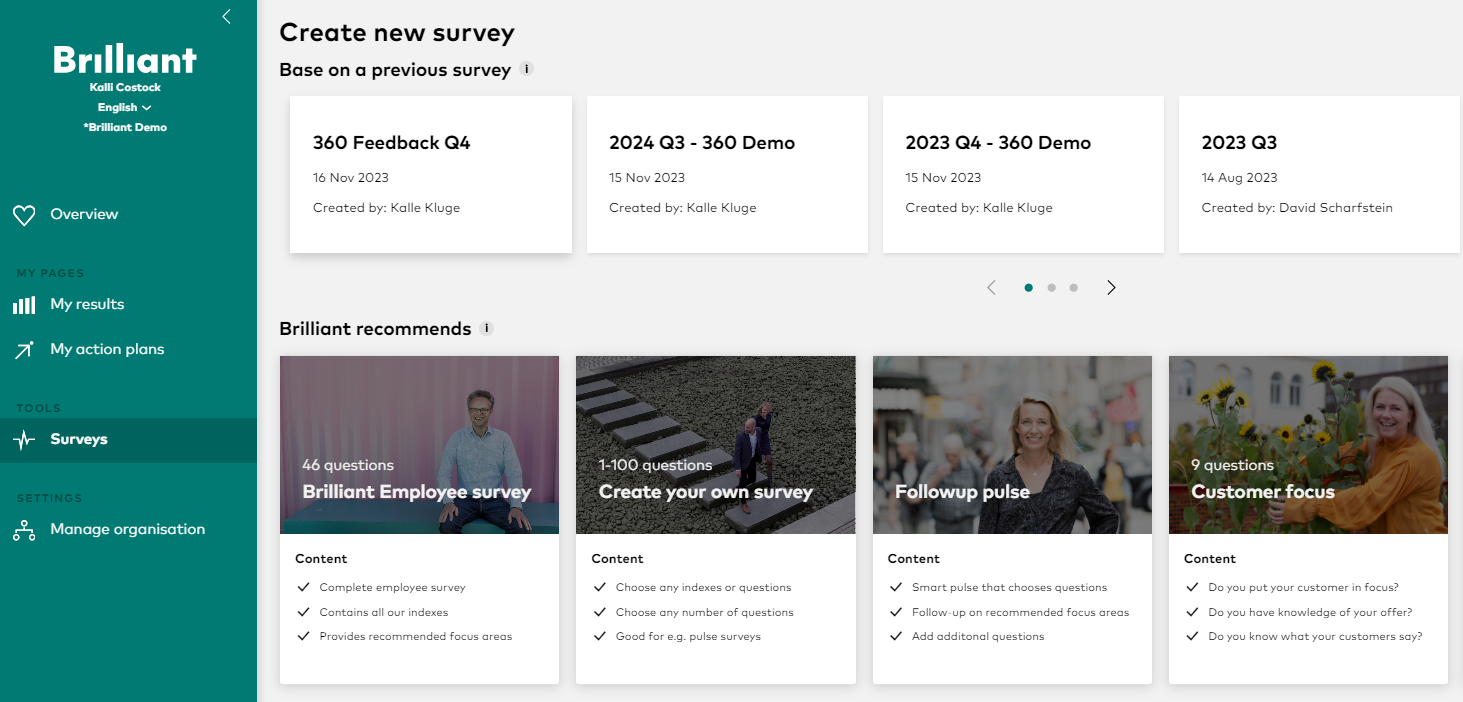The width and height of the screenshot is (1463, 702).
Task: Go to next page of previous surveys
Action: tap(1111, 287)
